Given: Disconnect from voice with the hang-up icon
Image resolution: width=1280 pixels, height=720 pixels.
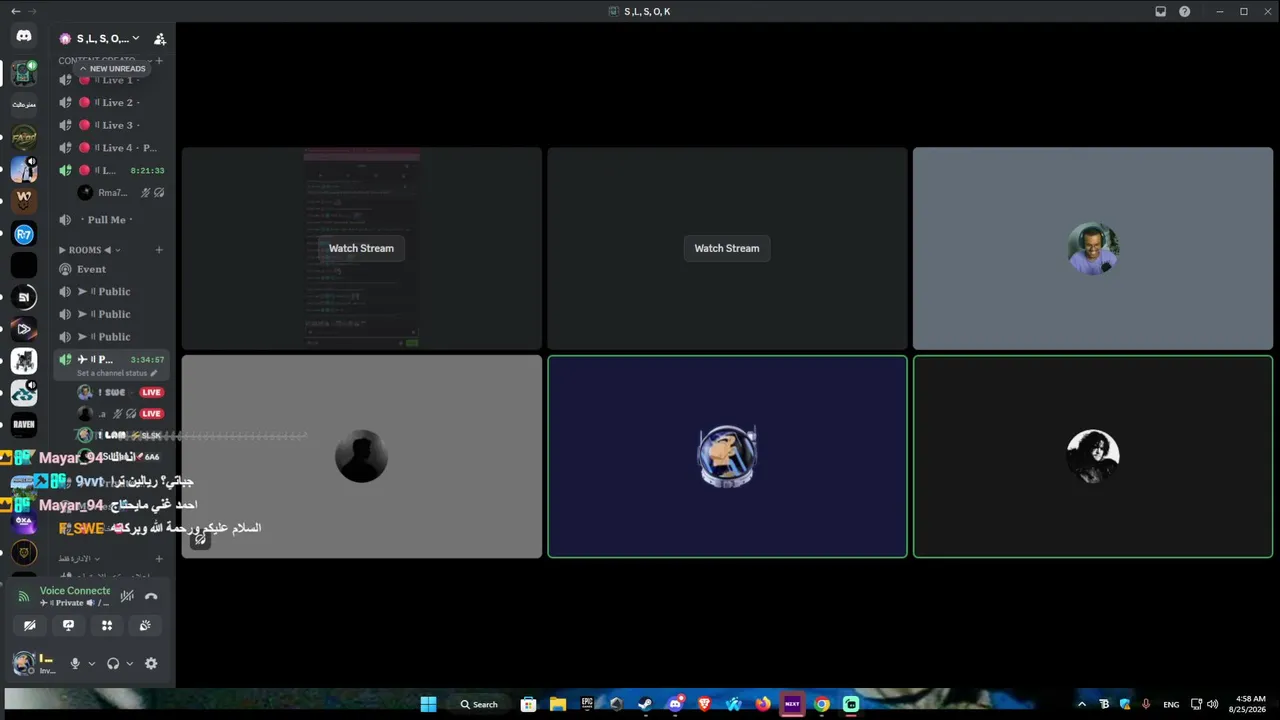Looking at the screenshot, I should tap(151, 596).
